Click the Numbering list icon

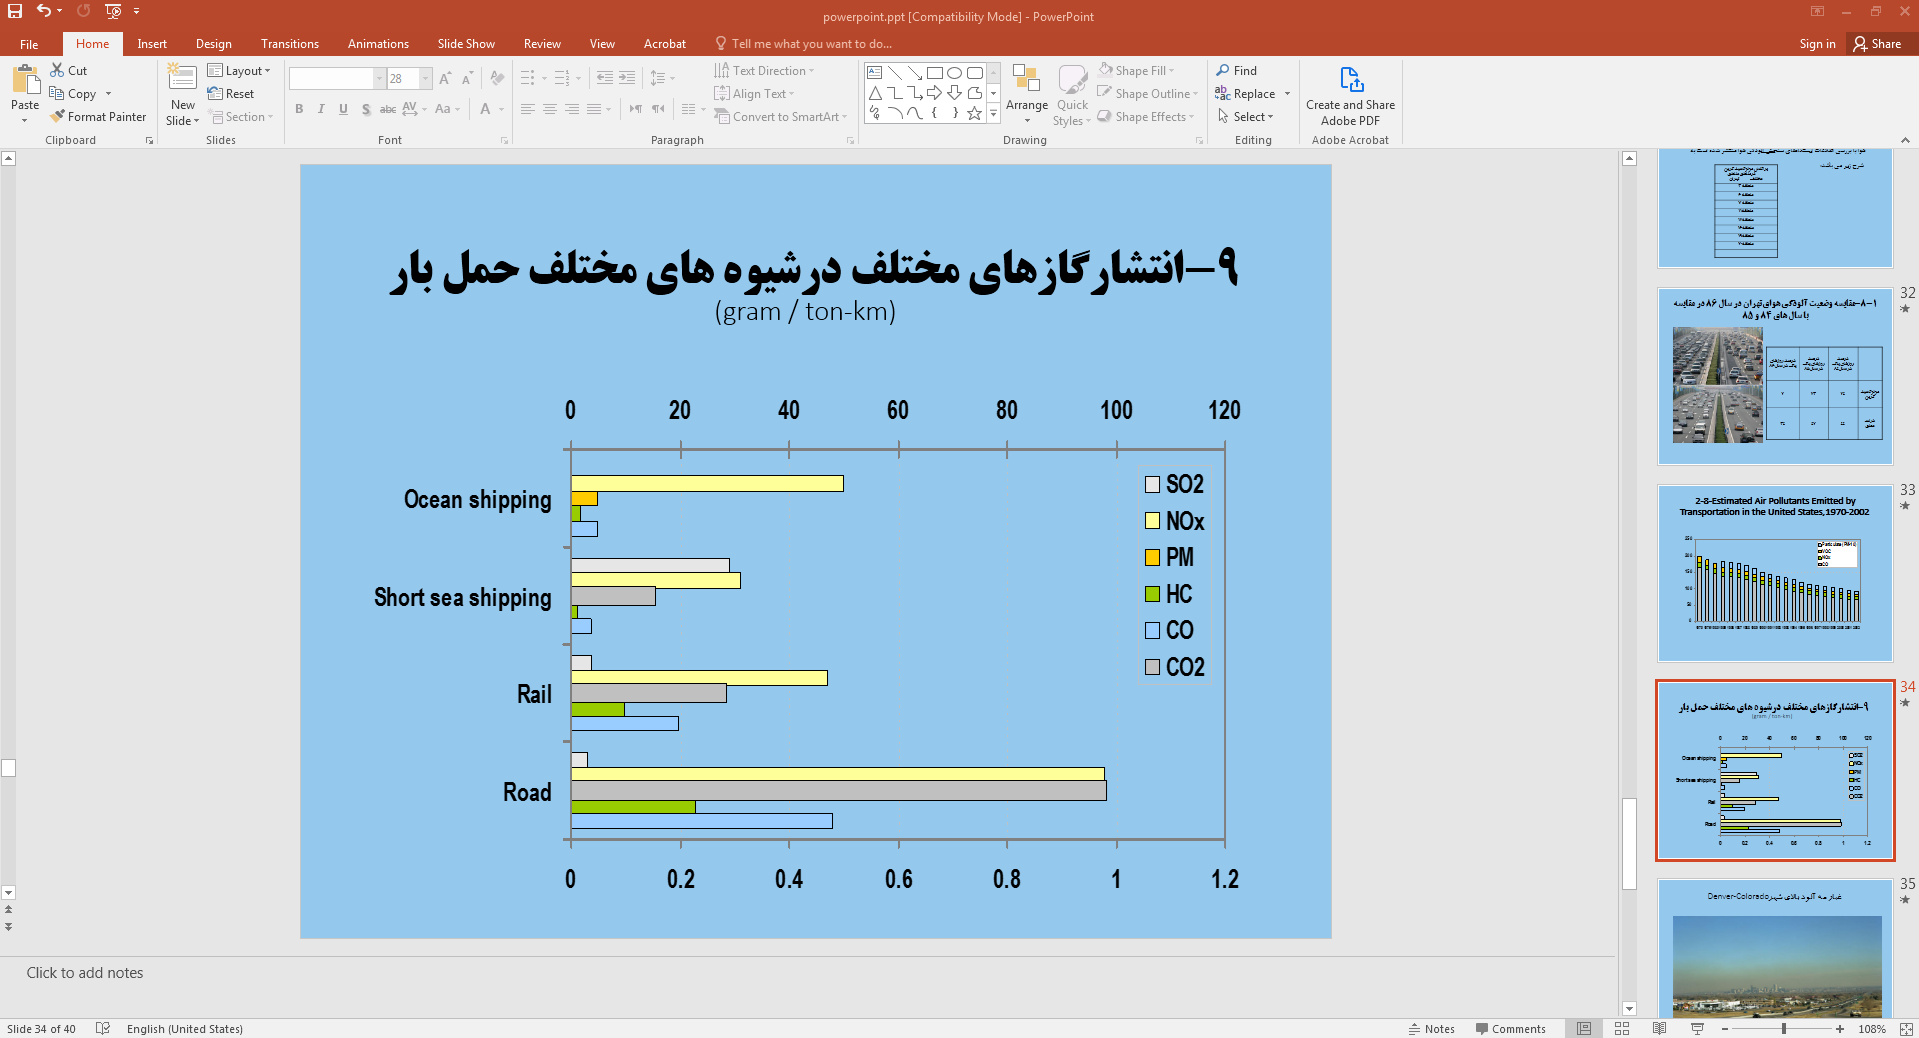(561, 78)
